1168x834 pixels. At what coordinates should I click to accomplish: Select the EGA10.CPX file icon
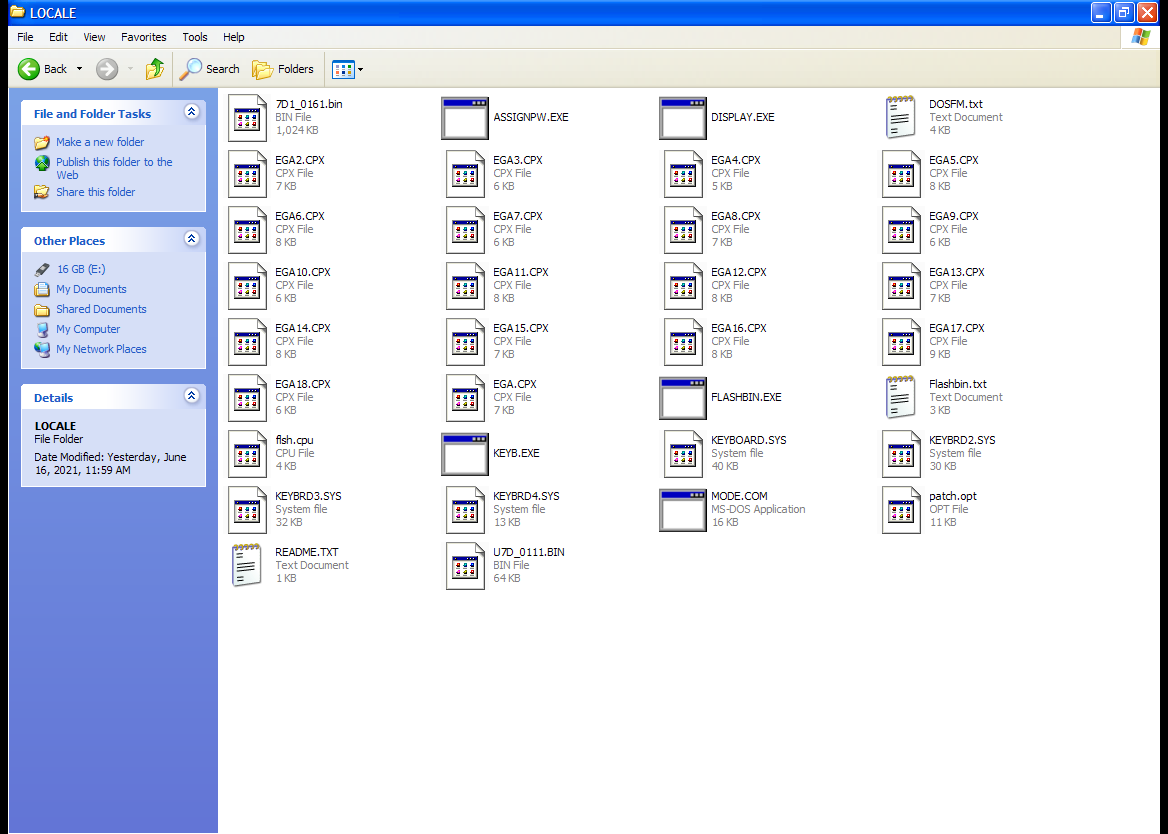(x=247, y=286)
